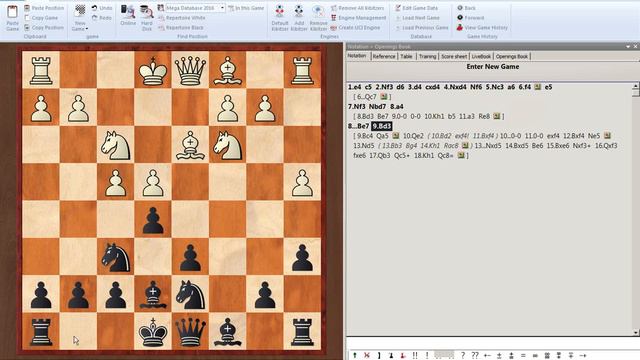
Task: Undo the last move
Action: pyautogui.click(x=102, y=8)
